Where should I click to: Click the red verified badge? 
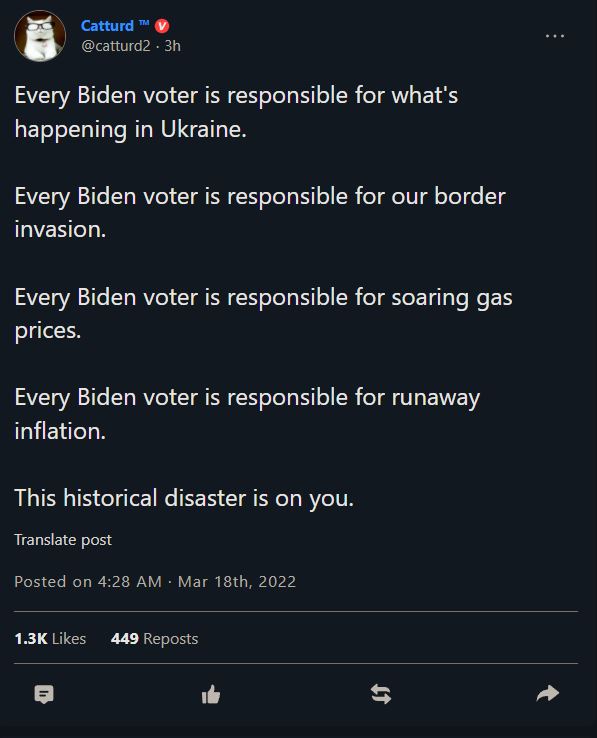[162, 26]
